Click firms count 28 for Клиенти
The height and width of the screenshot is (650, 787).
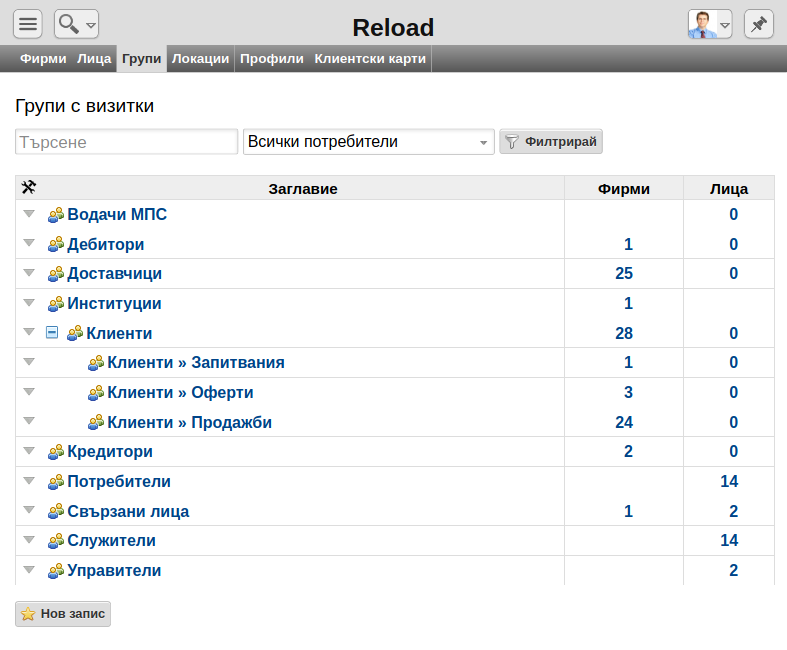[x=624, y=333]
